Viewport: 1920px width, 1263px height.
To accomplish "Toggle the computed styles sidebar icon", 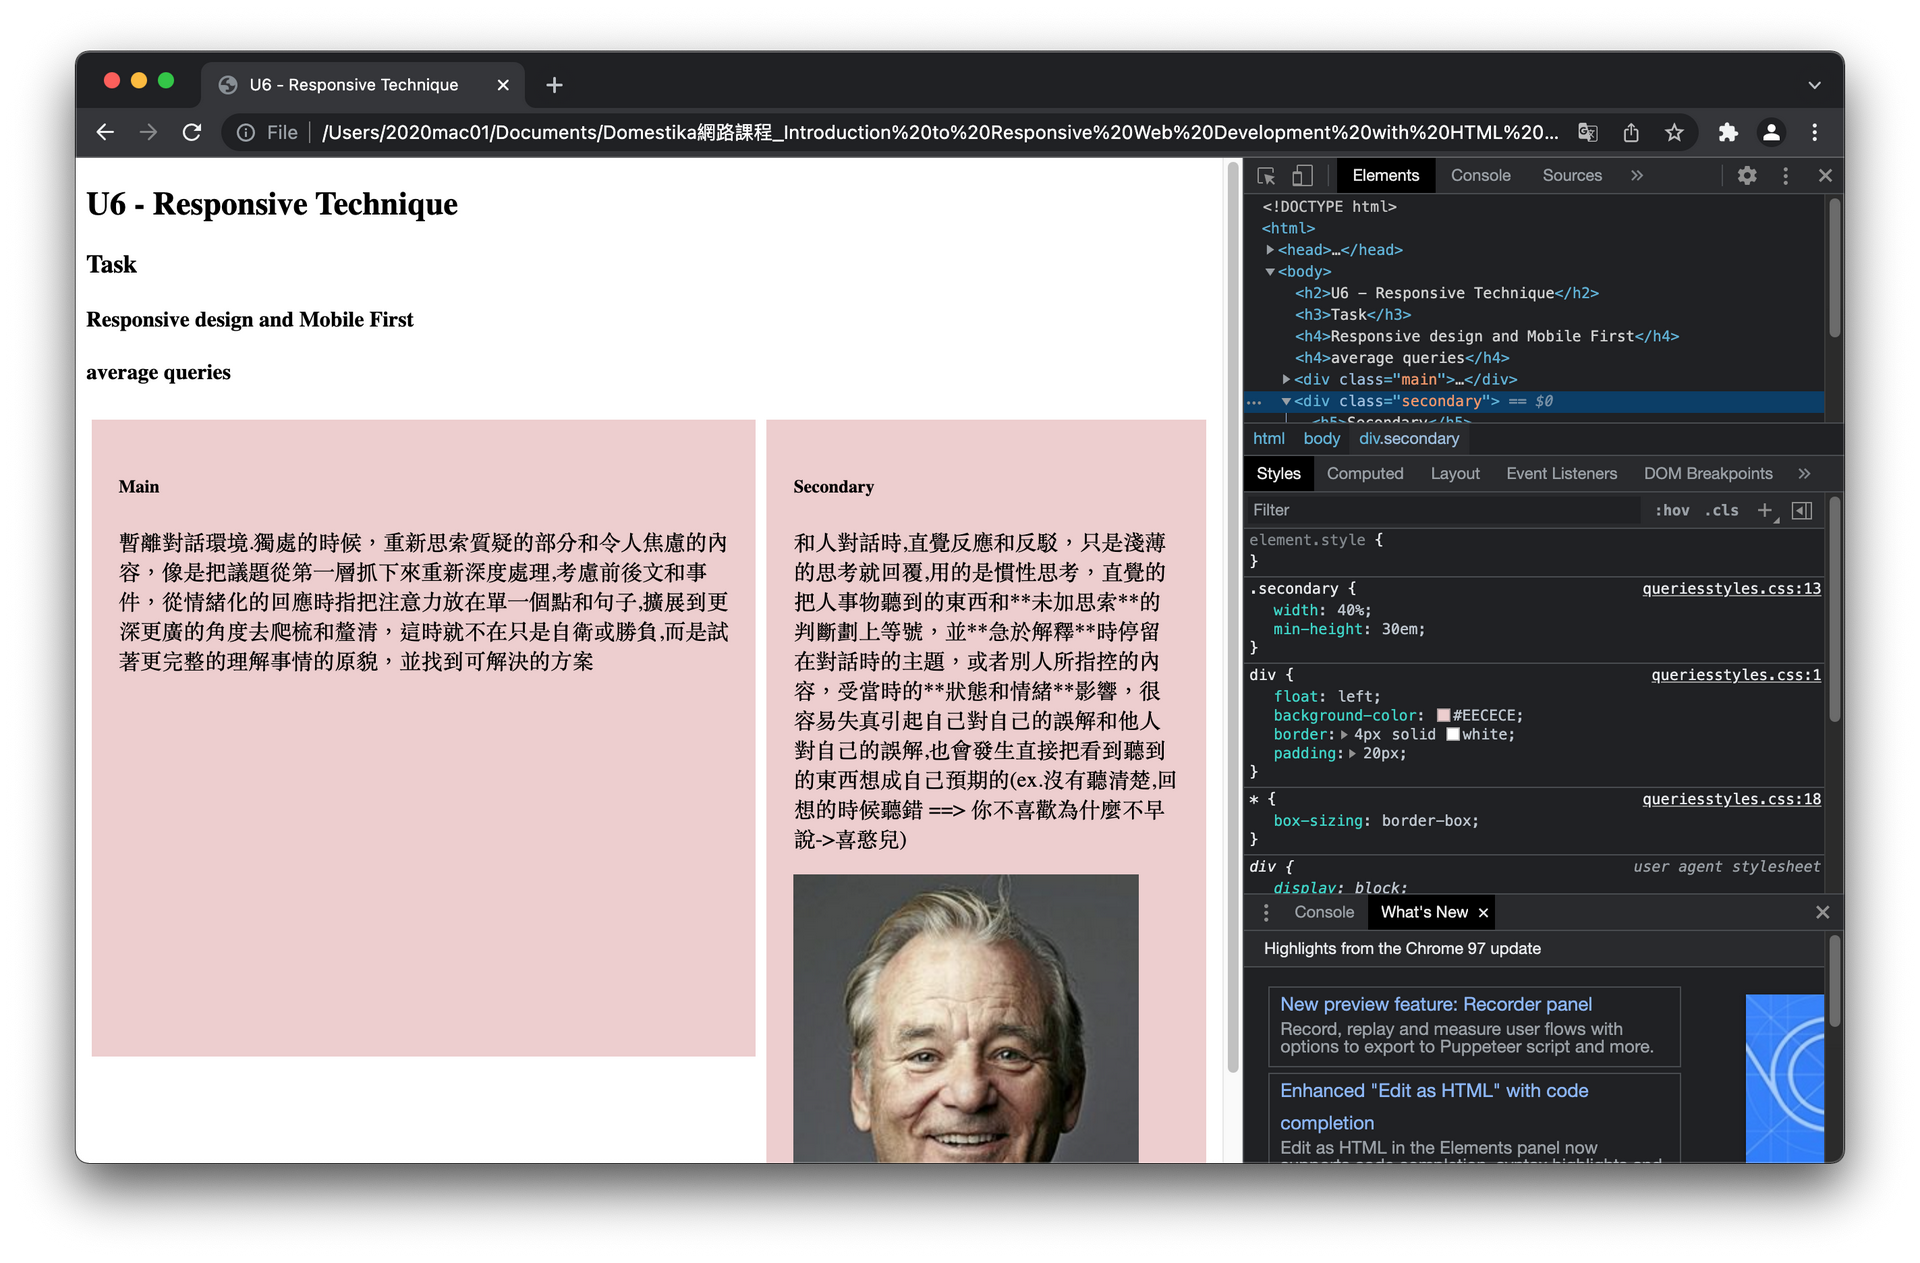I will pyautogui.click(x=1802, y=510).
